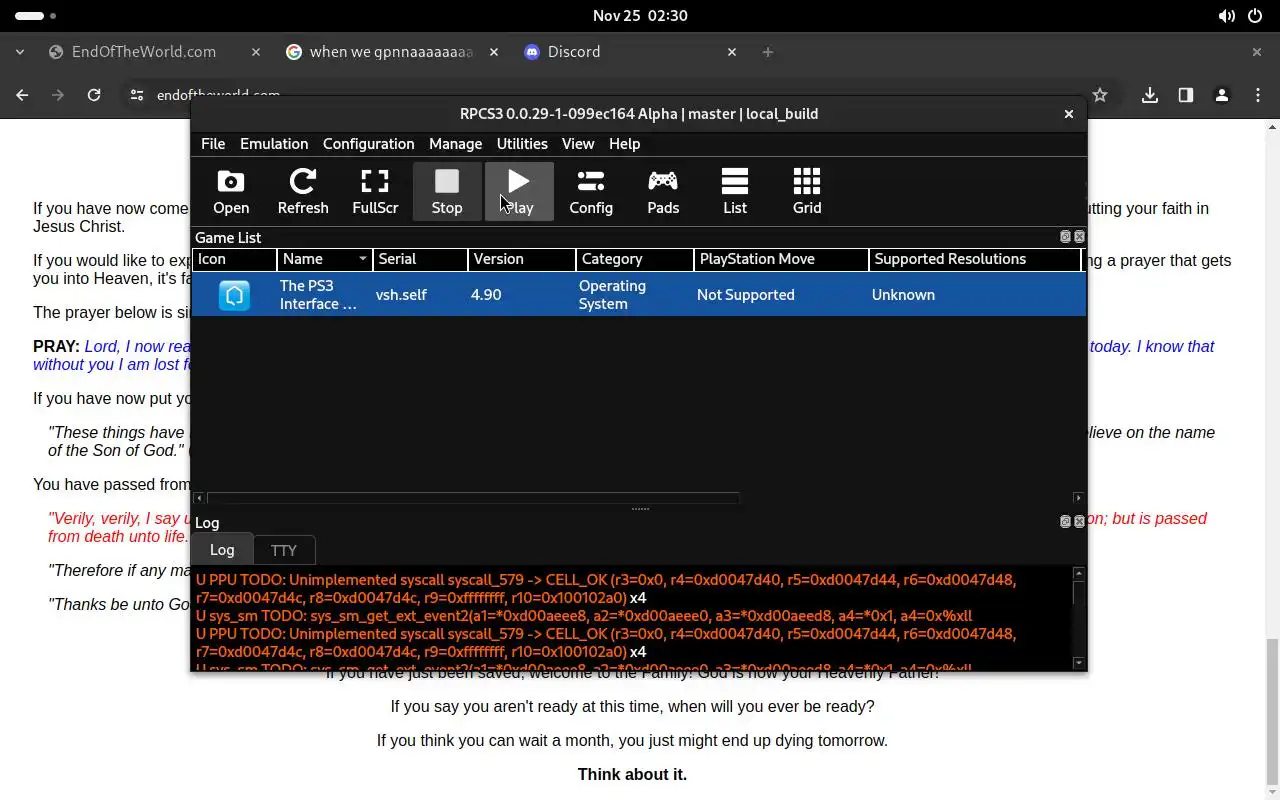Open the system volume indicator

pyautogui.click(x=1226, y=16)
